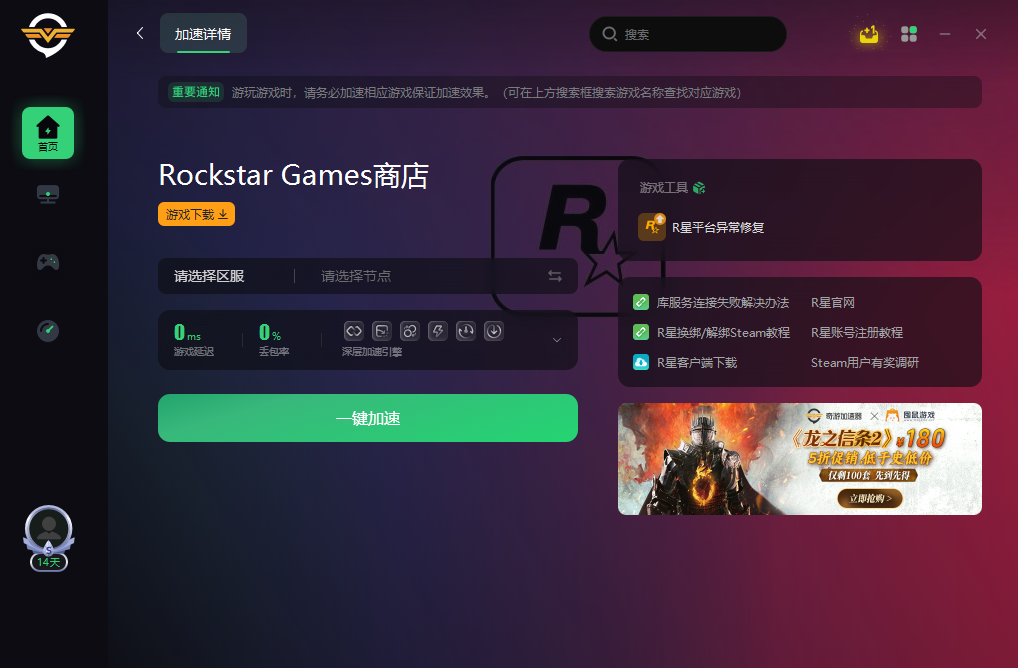Click the 深层加速引擎 label

point(372,352)
